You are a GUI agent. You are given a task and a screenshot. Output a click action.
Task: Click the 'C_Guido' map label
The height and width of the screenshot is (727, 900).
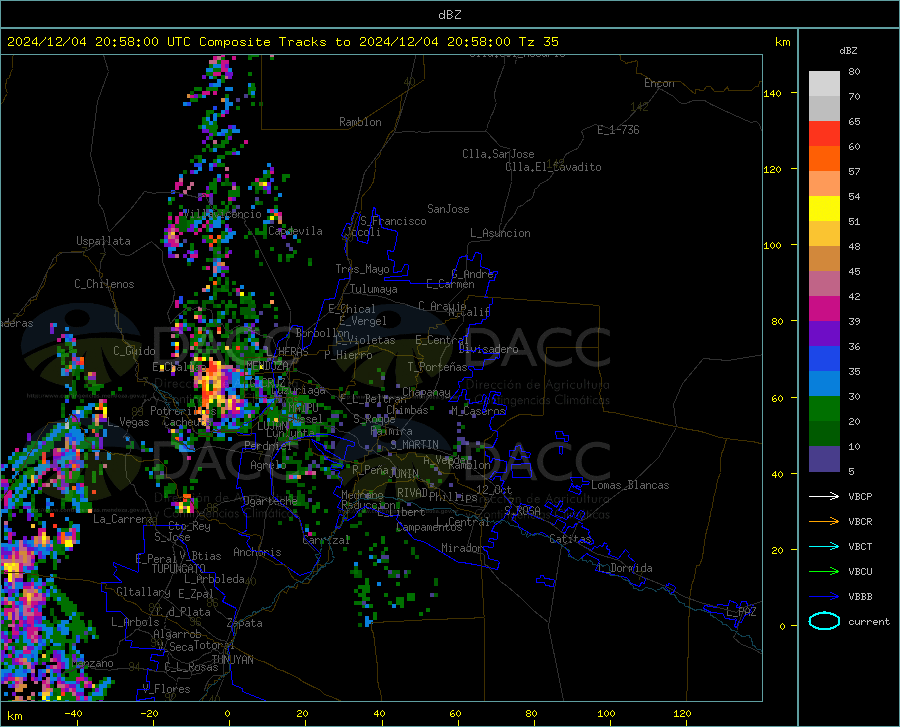coord(134,351)
